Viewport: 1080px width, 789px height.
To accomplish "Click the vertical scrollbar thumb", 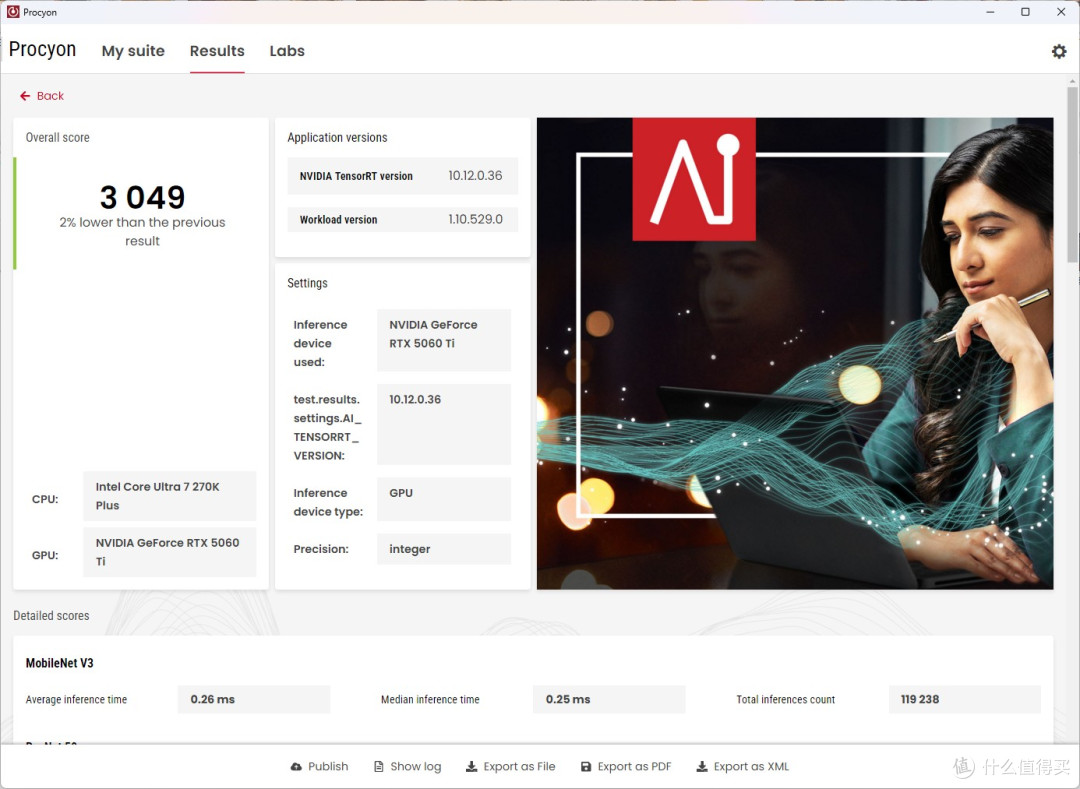I will [1072, 174].
